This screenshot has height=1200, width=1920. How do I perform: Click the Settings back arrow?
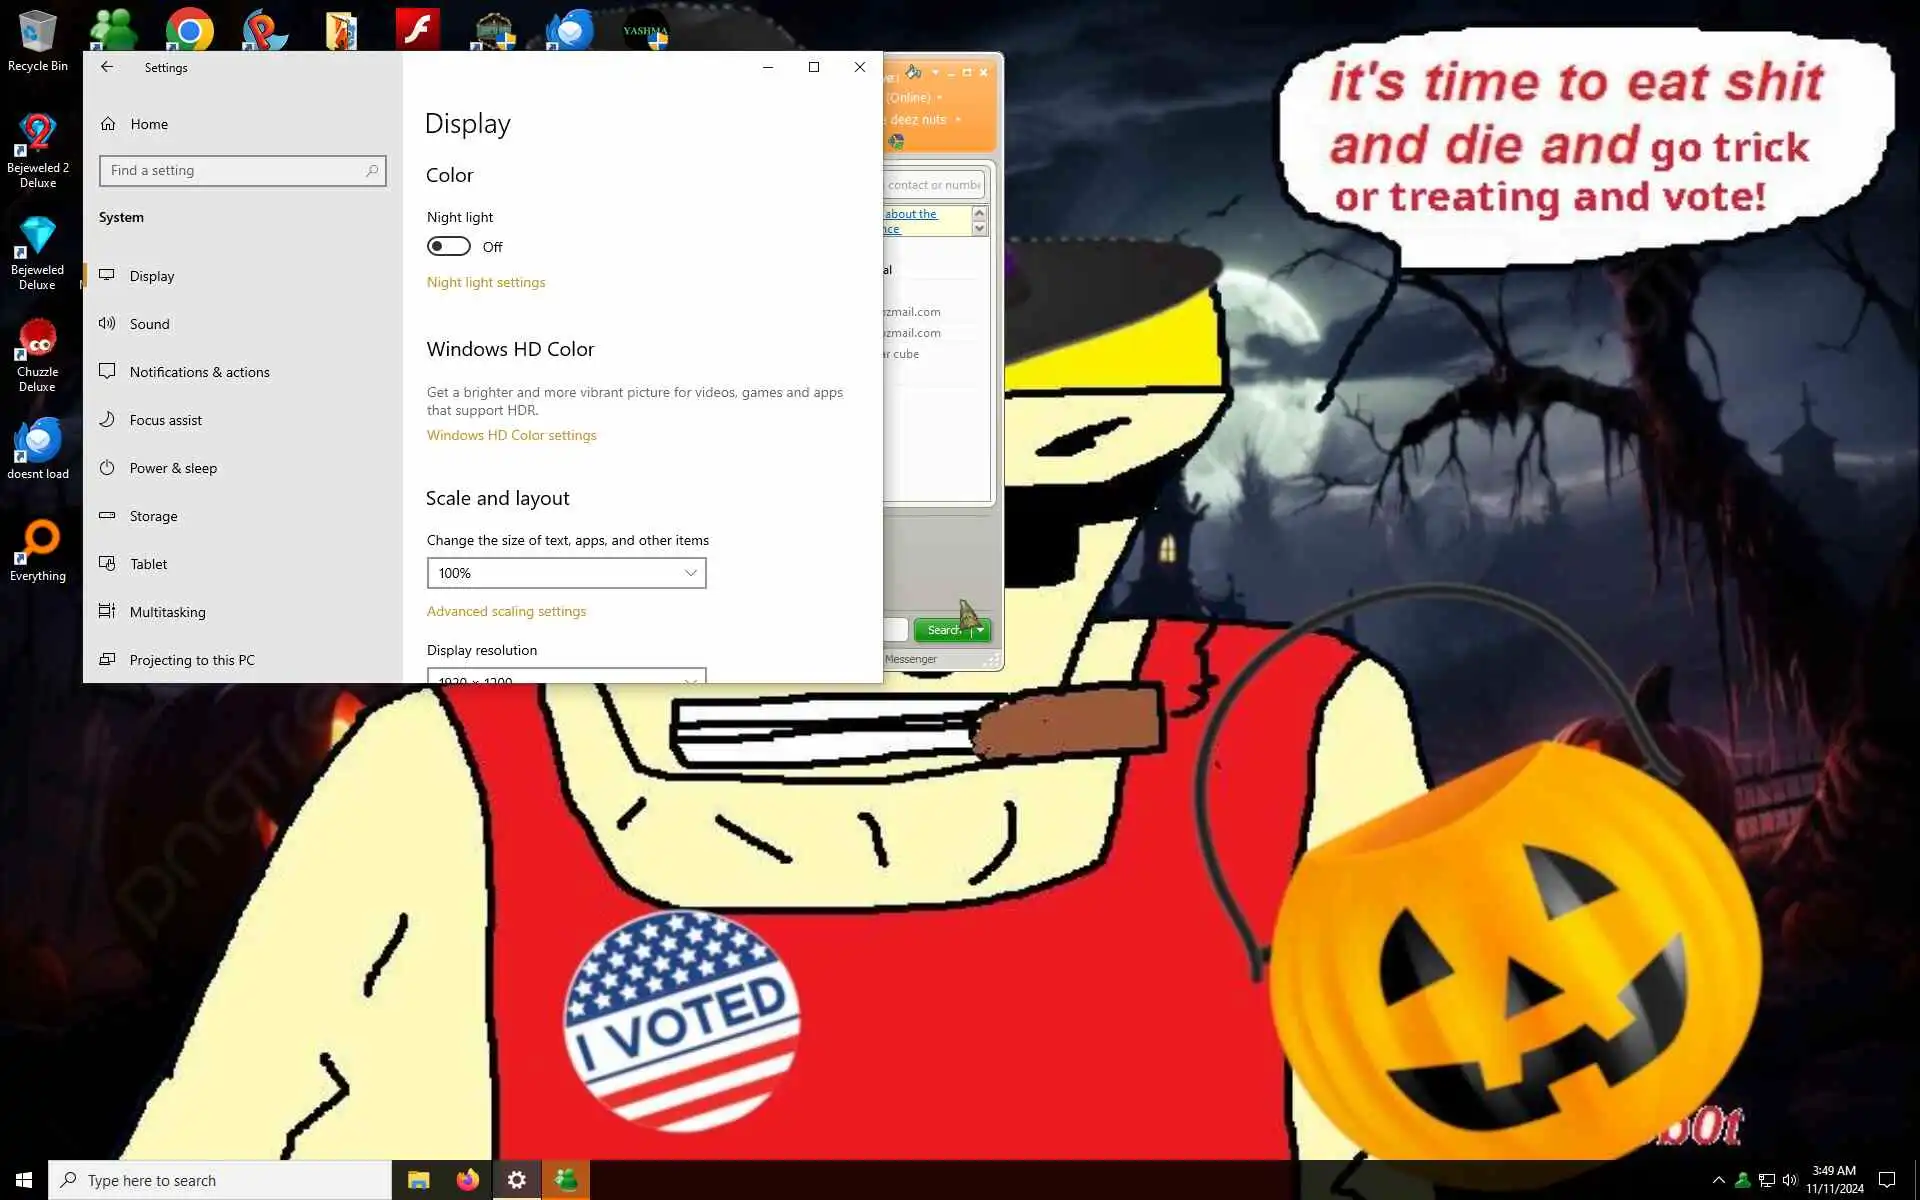[107, 67]
